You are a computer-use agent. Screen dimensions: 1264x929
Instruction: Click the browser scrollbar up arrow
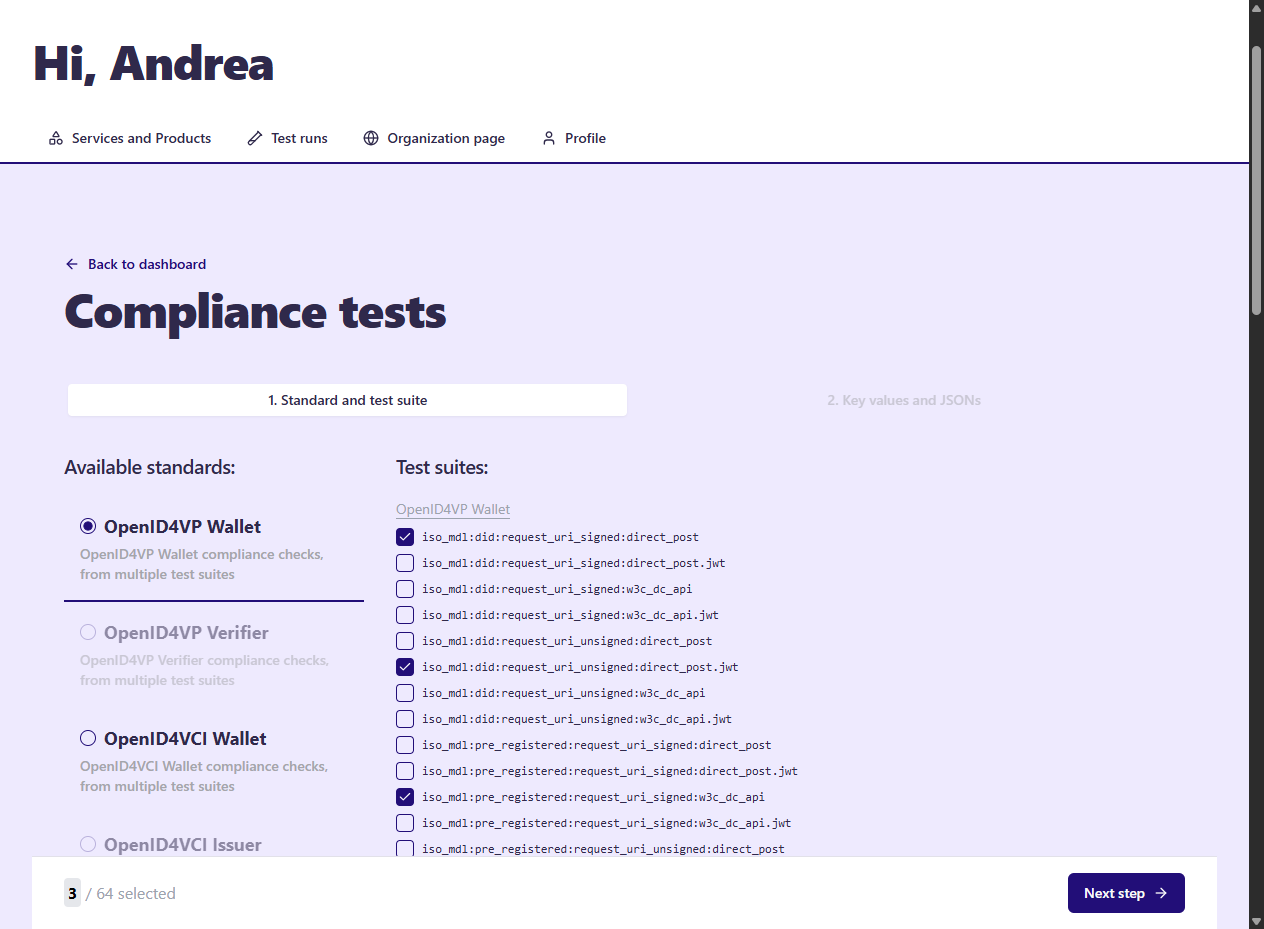tap(1257, 8)
